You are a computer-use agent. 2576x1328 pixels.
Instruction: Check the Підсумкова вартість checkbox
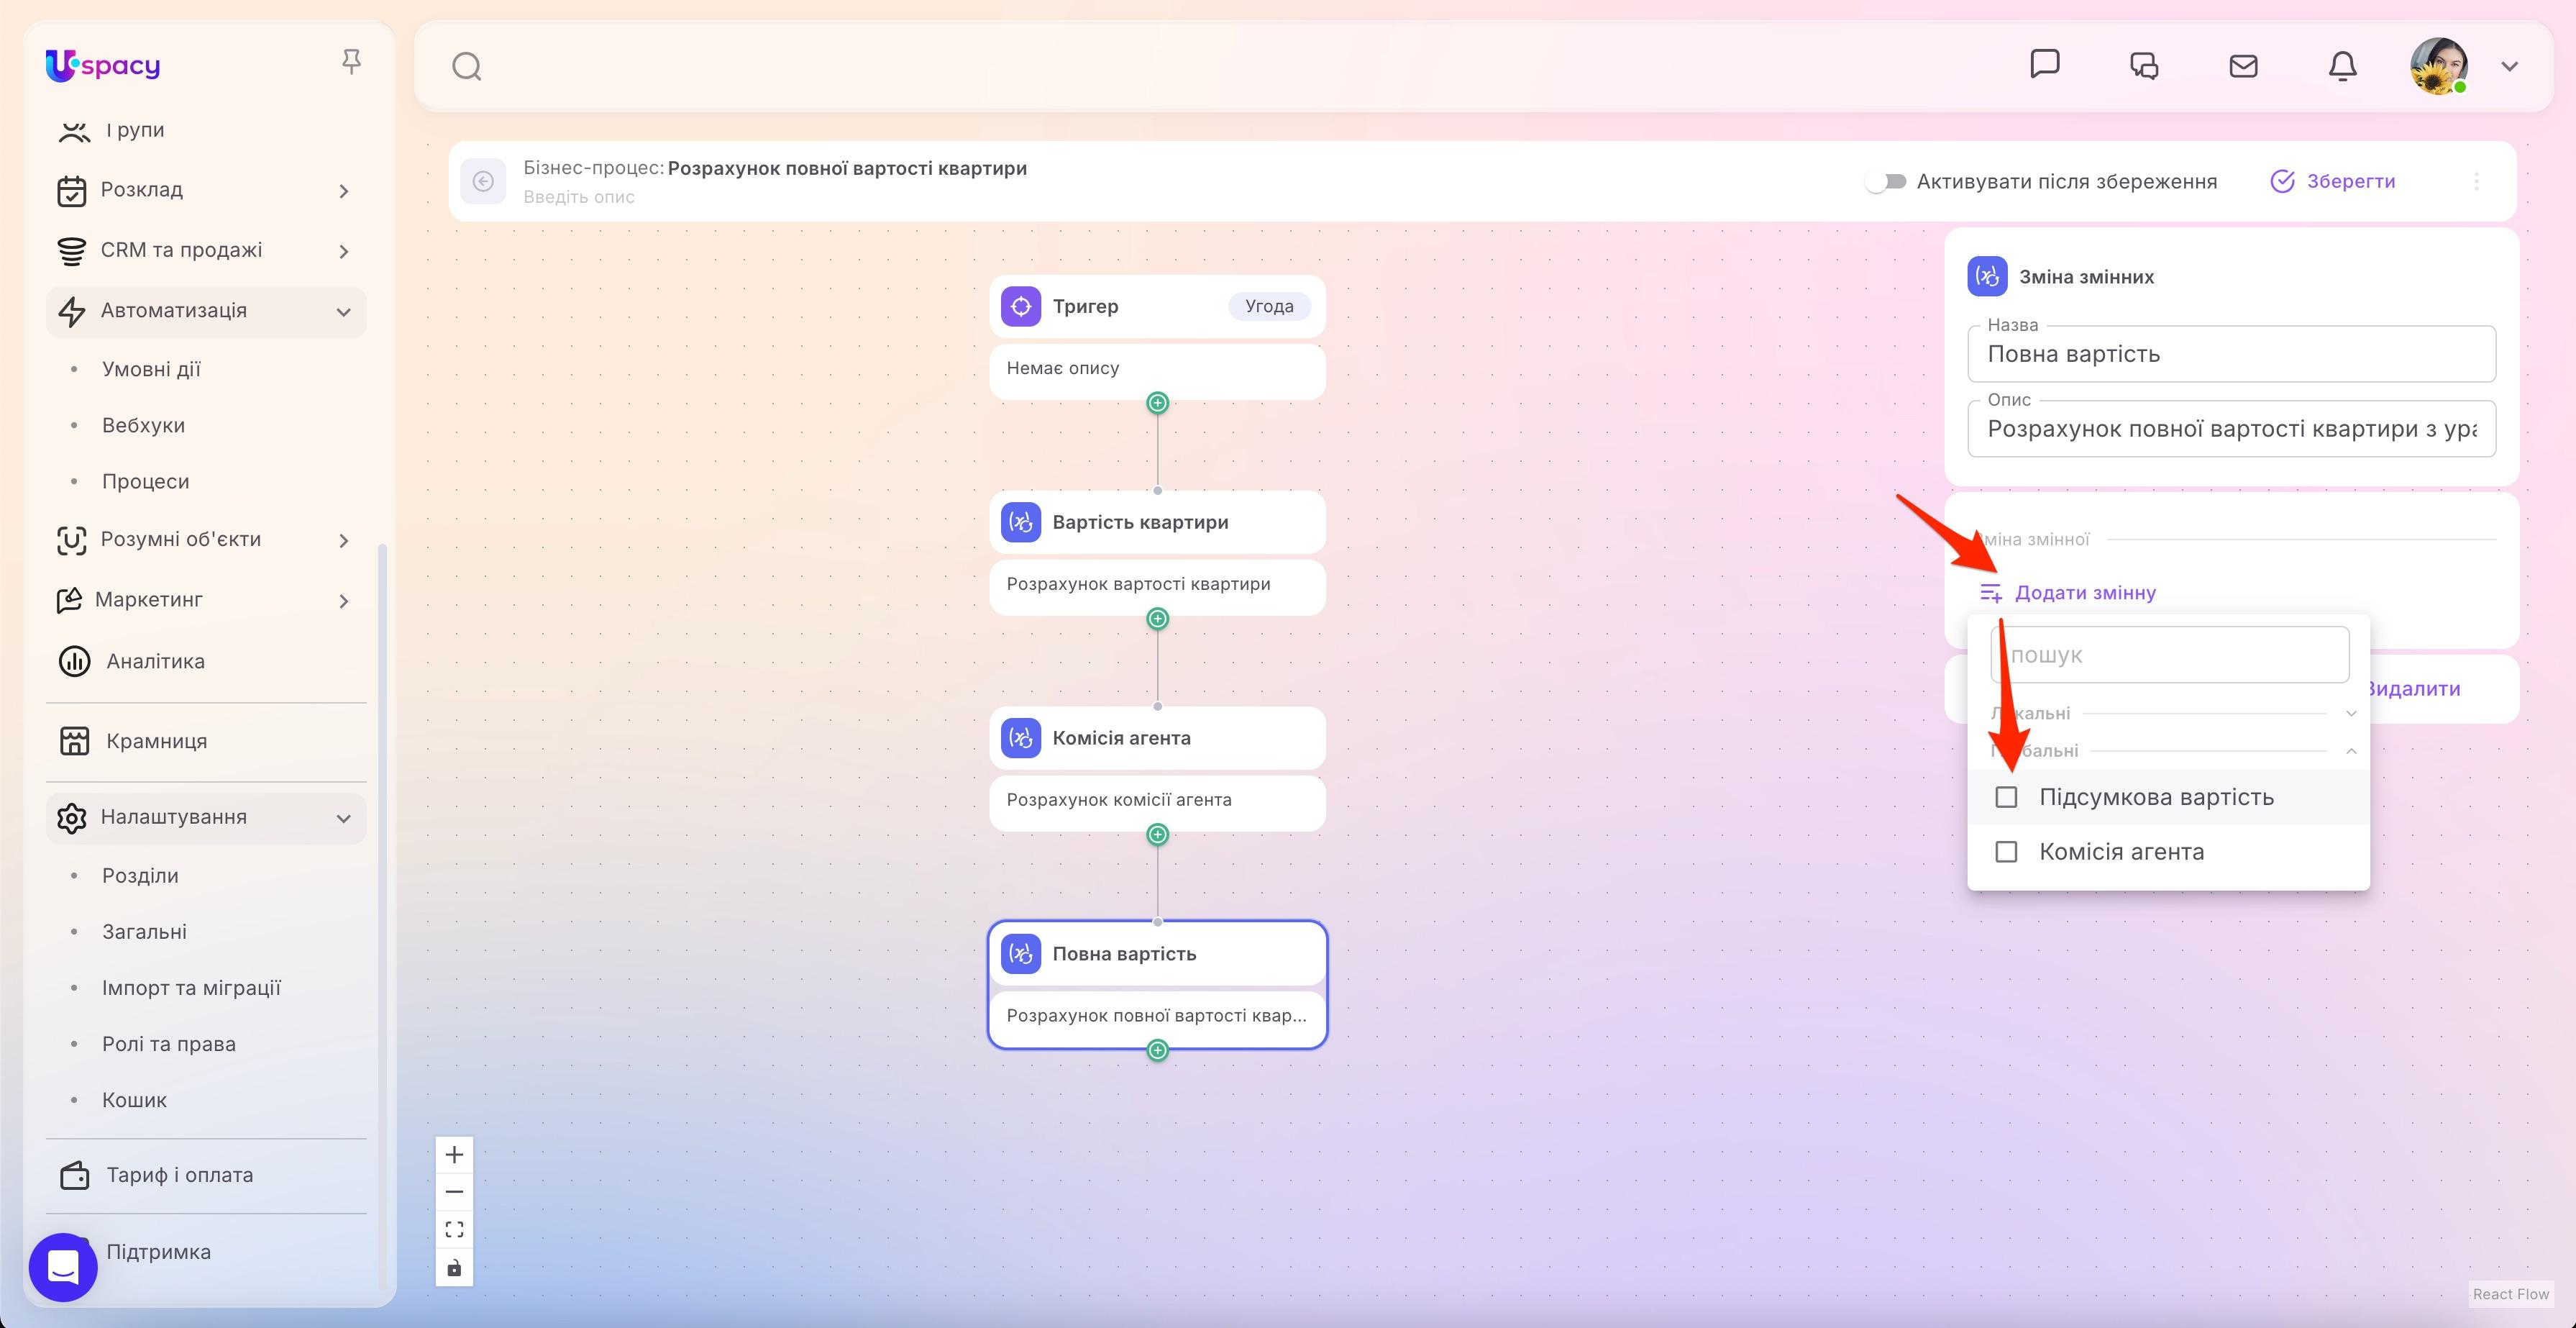point(2006,797)
